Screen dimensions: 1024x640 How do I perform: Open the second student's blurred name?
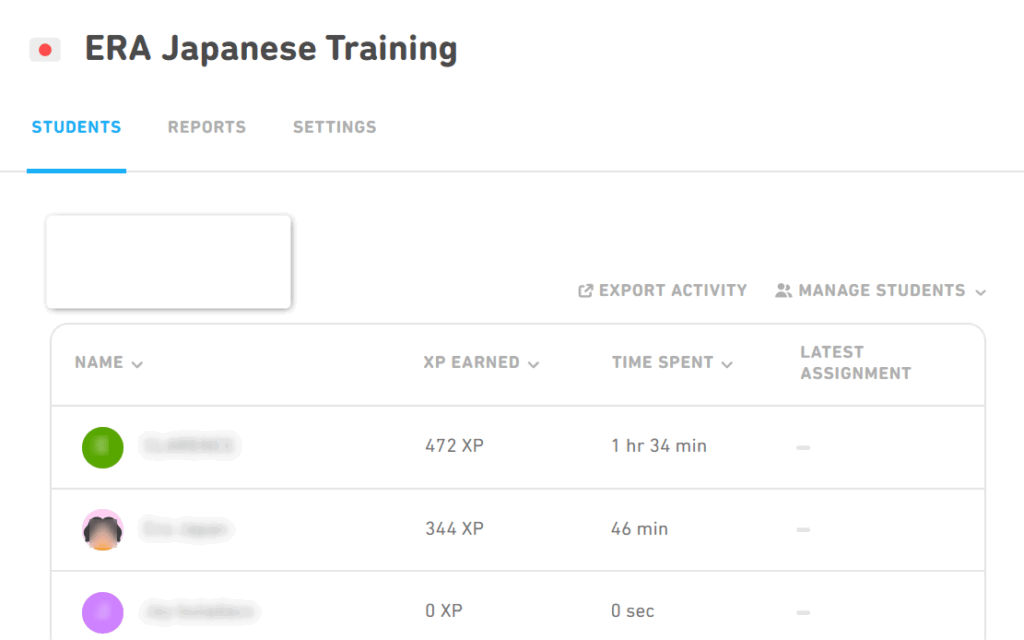point(187,529)
